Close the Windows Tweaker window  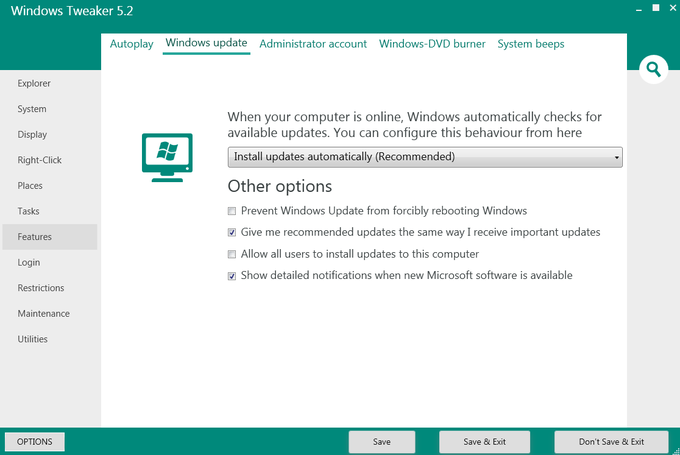[x=673, y=8]
